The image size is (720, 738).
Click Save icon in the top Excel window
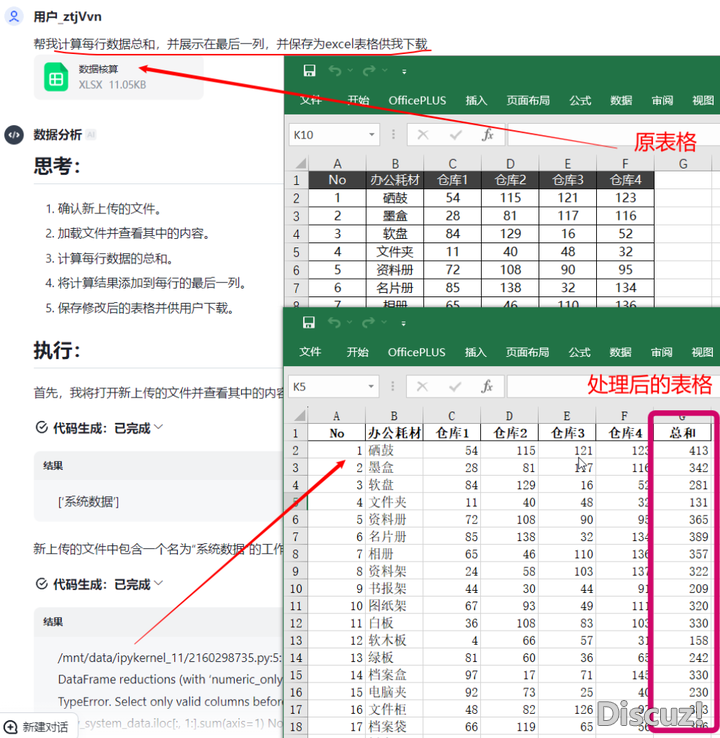310,71
